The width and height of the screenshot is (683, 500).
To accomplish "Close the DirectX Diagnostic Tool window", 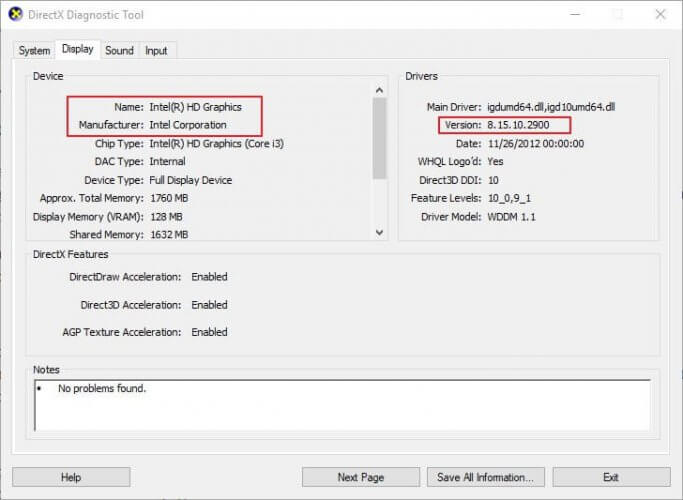I will pos(660,14).
